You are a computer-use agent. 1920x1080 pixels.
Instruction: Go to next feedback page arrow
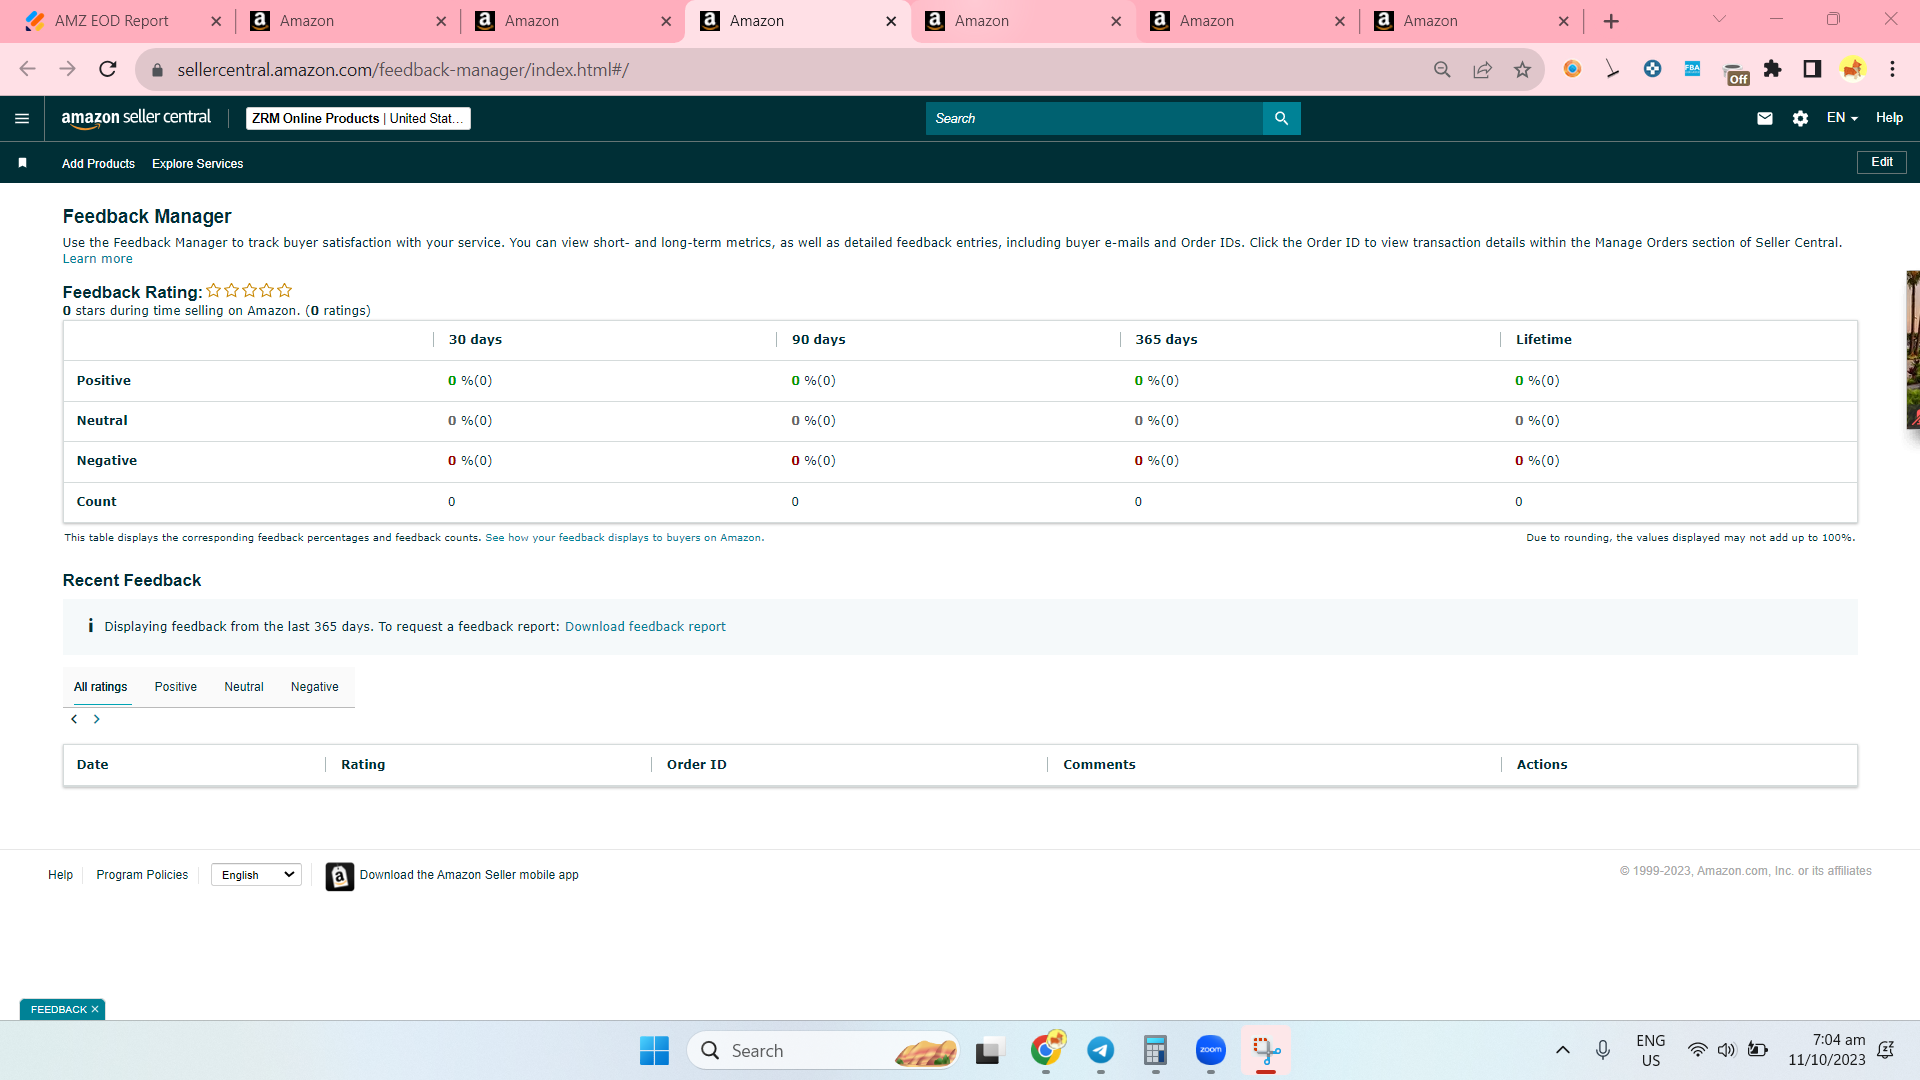(x=97, y=719)
